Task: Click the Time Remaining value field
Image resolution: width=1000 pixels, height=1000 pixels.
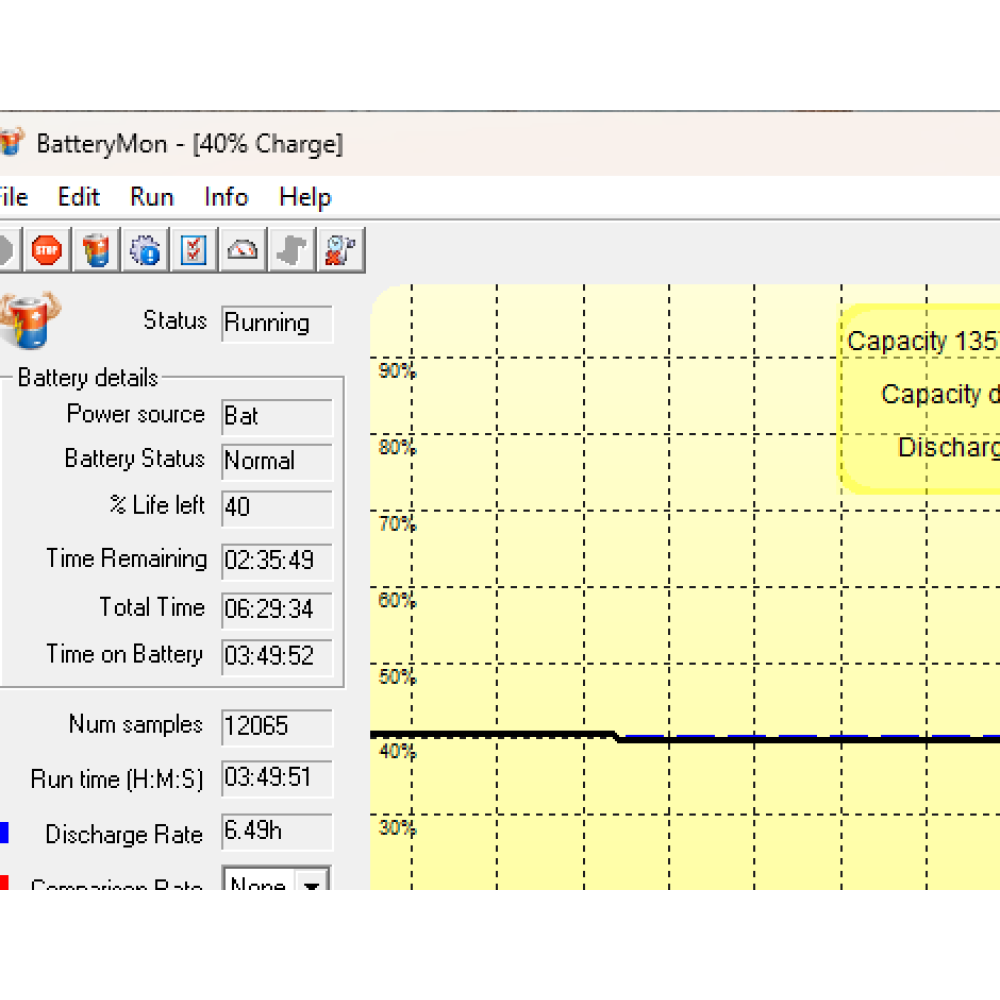Action: [x=276, y=560]
